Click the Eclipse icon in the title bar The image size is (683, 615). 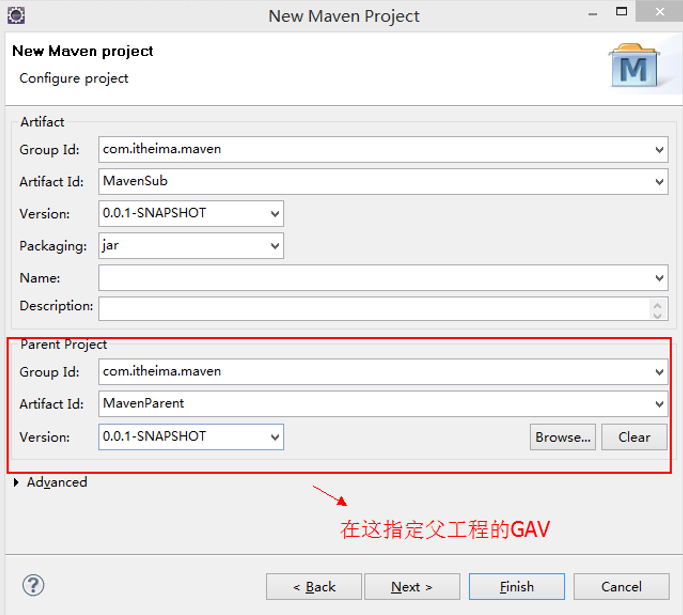(x=16, y=16)
